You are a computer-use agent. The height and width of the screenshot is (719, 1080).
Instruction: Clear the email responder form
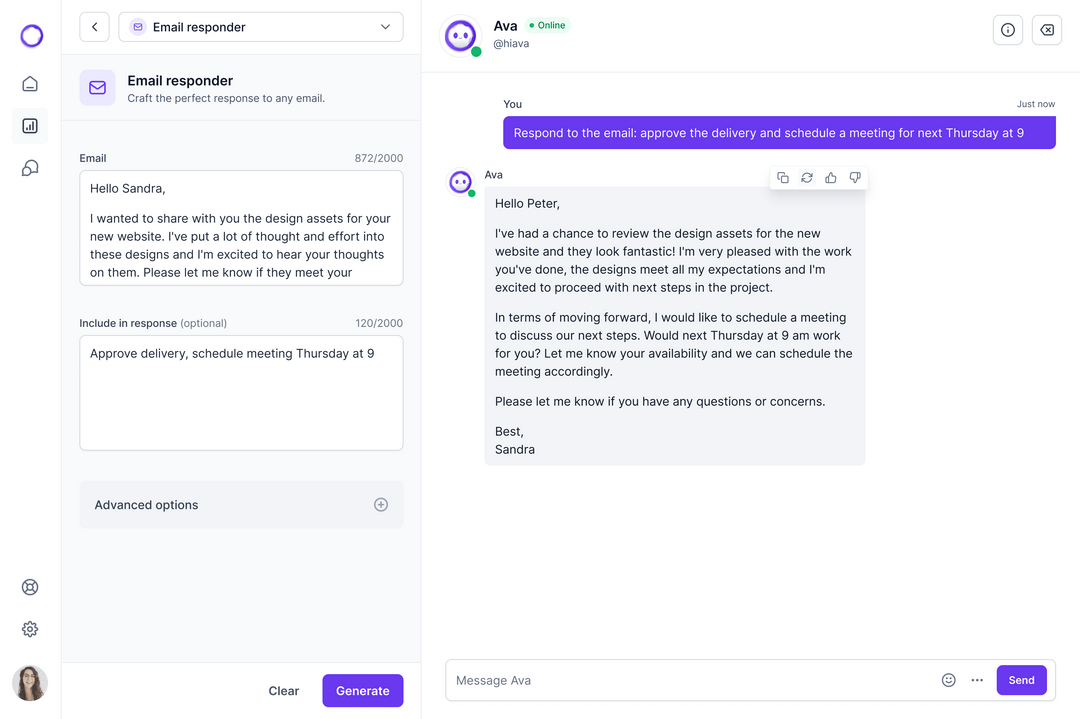click(x=283, y=690)
